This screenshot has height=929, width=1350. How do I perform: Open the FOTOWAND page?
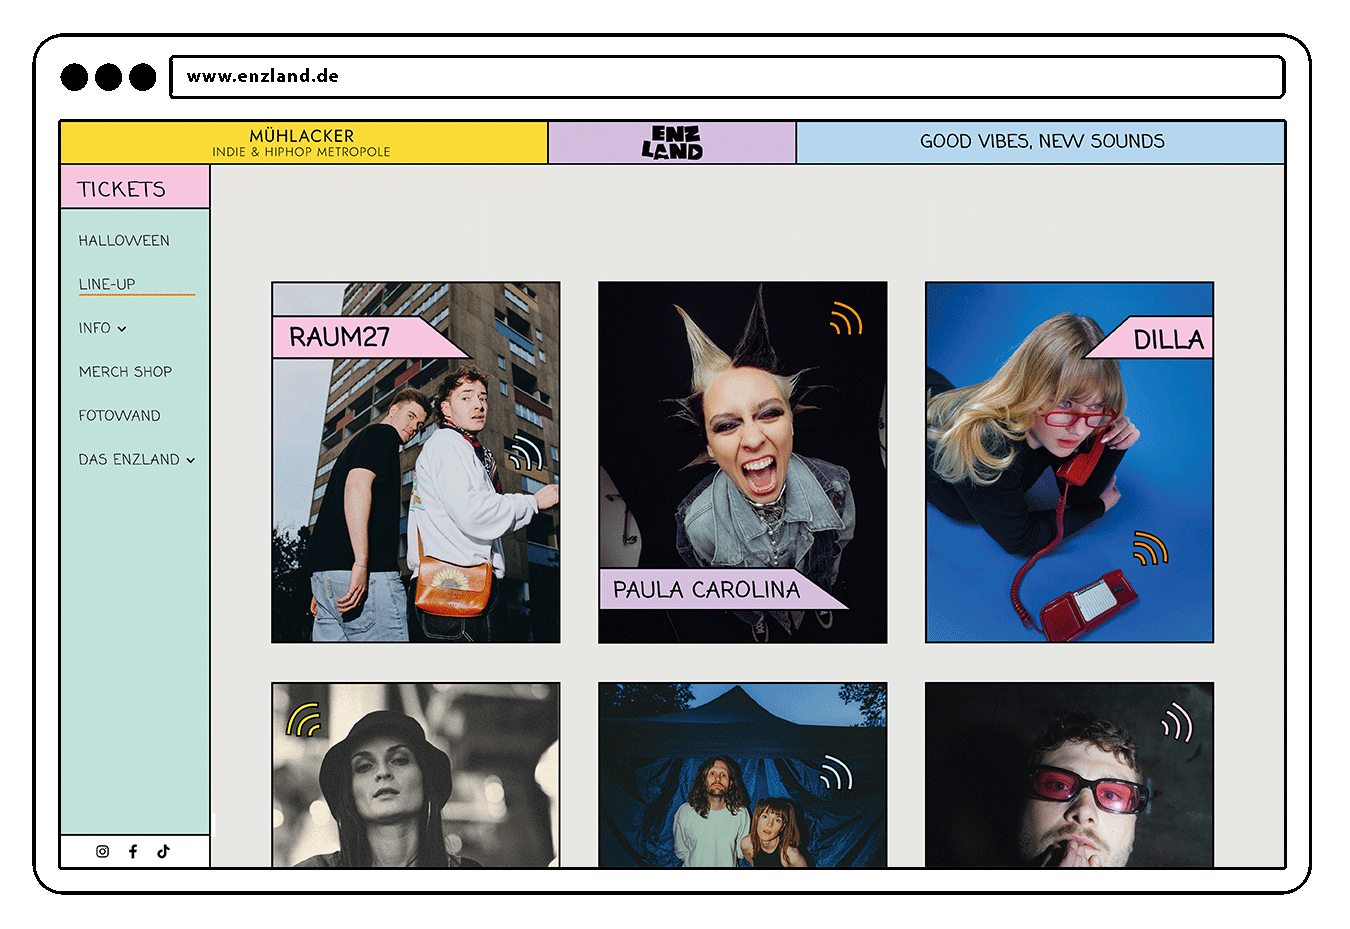coord(119,416)
